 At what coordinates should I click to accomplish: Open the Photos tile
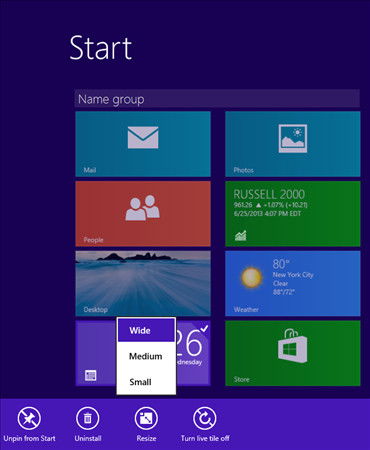pyautogui.click(x=293, y=144)
